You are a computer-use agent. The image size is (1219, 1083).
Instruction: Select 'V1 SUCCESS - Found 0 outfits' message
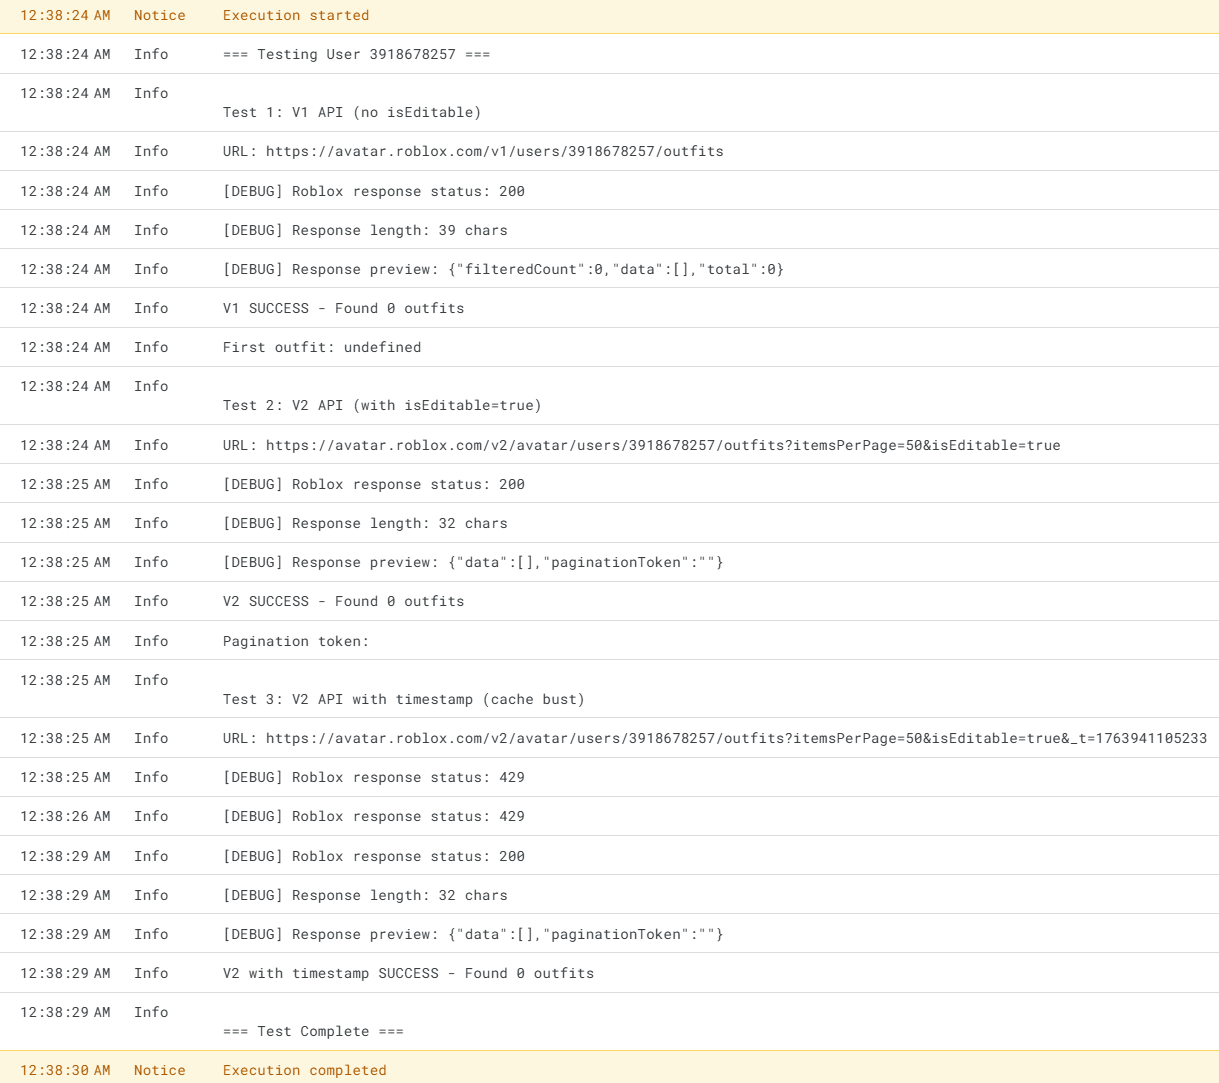[x=342, y=308]
